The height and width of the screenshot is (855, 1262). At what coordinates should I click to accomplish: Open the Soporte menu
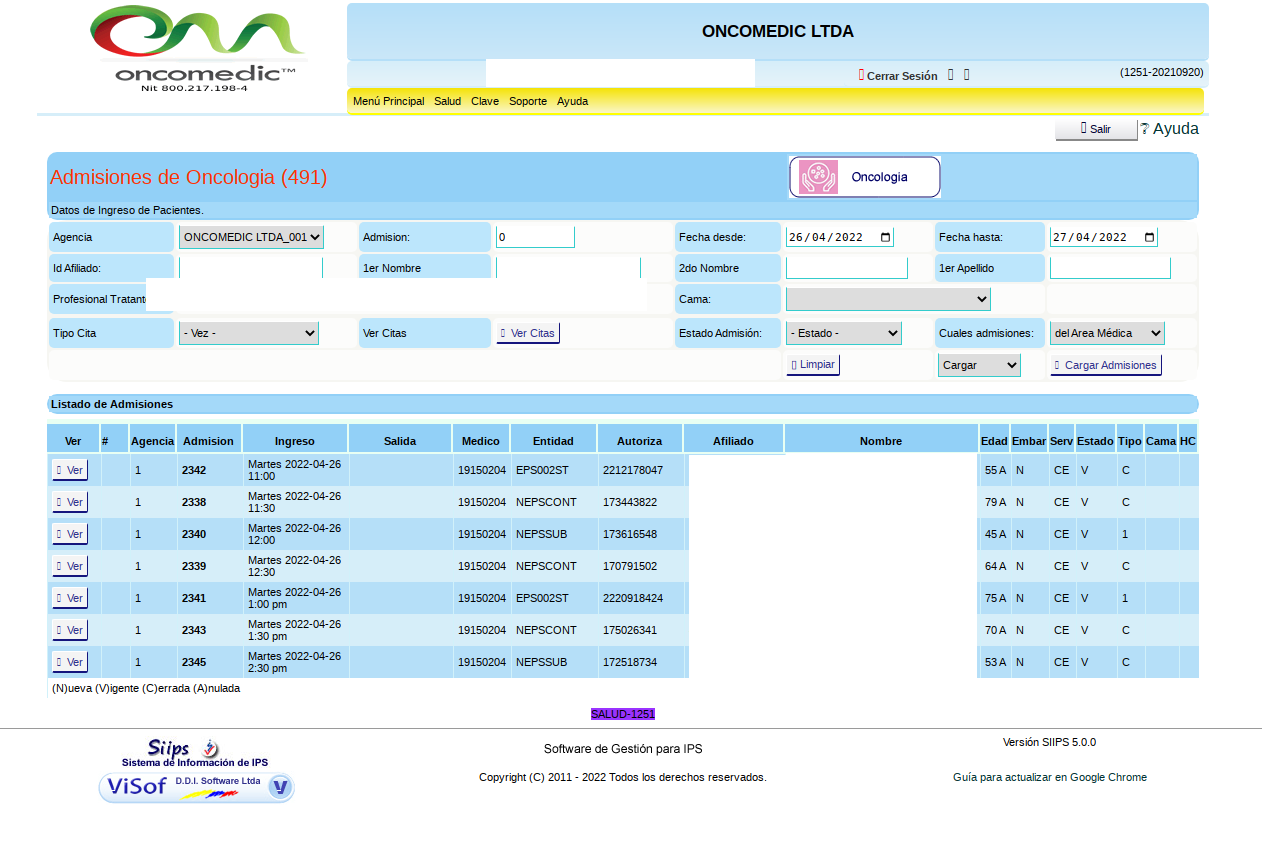(x=527, y=101)
